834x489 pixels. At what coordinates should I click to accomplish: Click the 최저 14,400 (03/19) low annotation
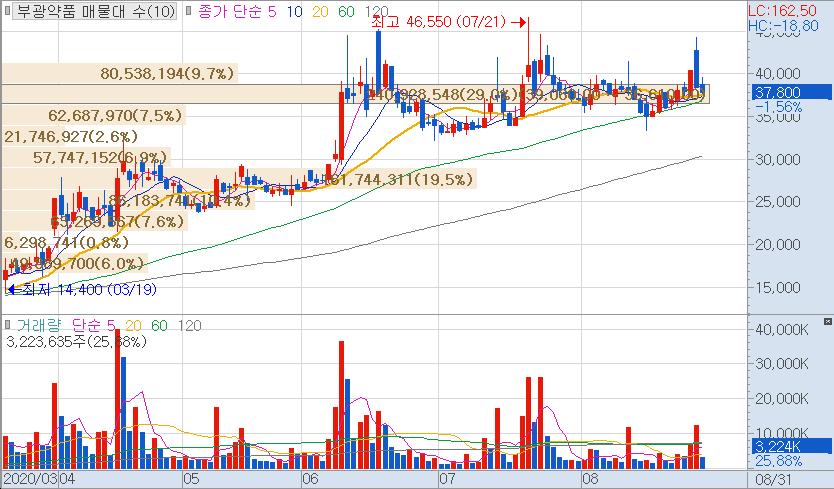click(82, 289)
